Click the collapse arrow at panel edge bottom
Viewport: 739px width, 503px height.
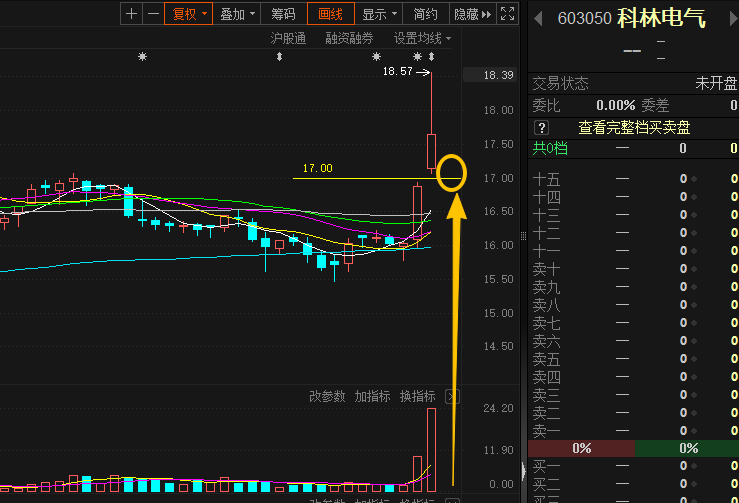[x=523, y=470]
